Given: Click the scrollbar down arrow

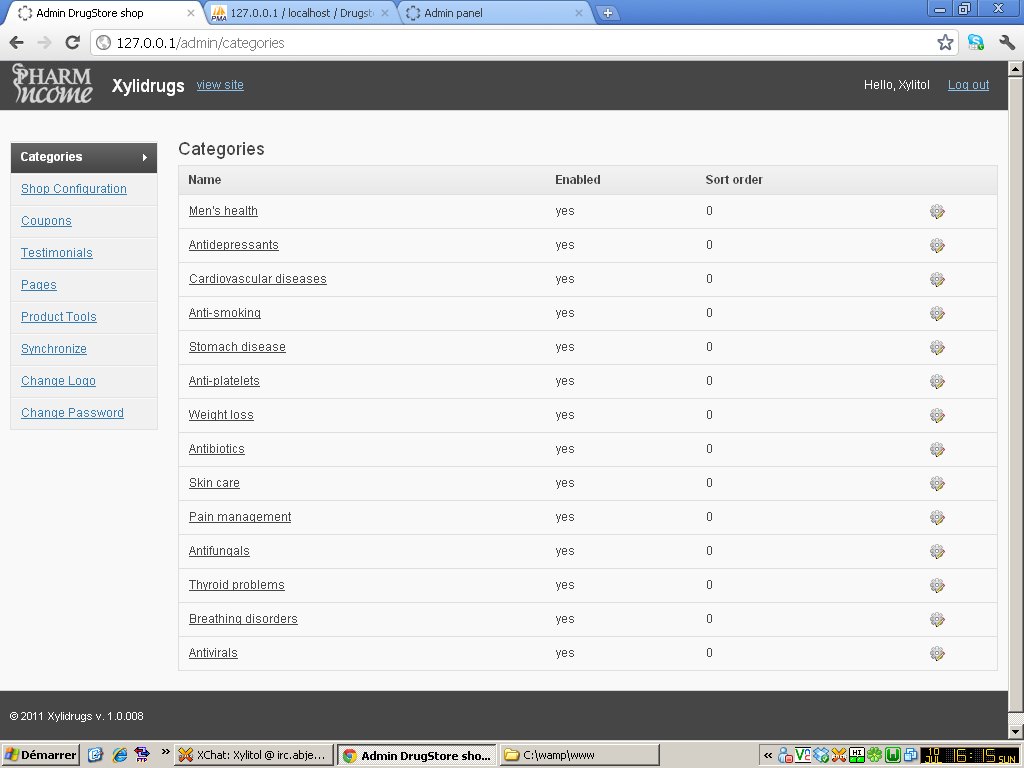Looking at the screenshot, I should point(1016,731).
